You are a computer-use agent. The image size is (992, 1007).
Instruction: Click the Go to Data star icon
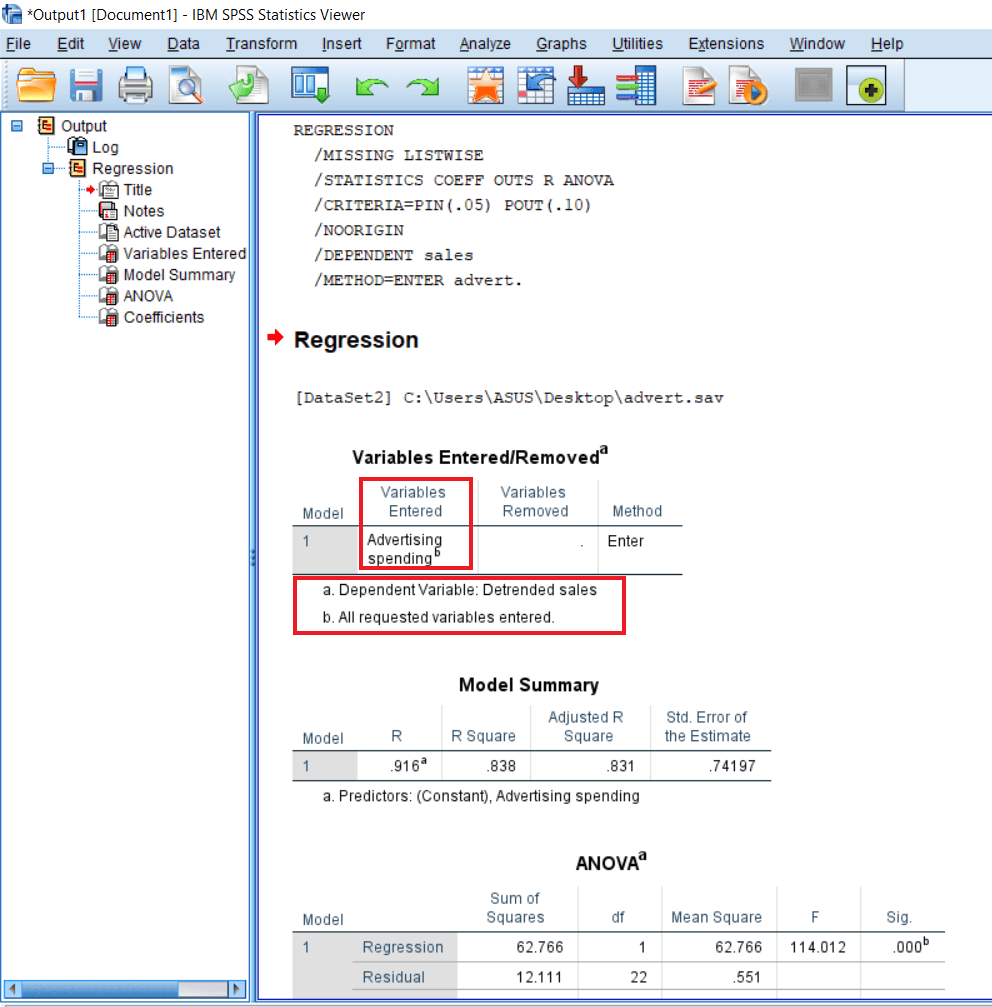(x=485, y=85)
